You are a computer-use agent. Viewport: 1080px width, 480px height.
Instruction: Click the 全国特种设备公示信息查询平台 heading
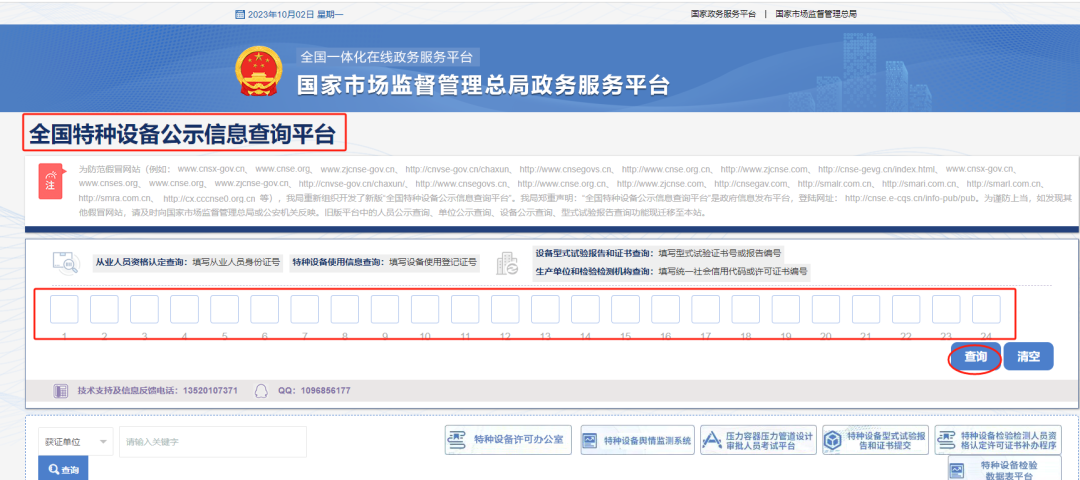[183, 134]
